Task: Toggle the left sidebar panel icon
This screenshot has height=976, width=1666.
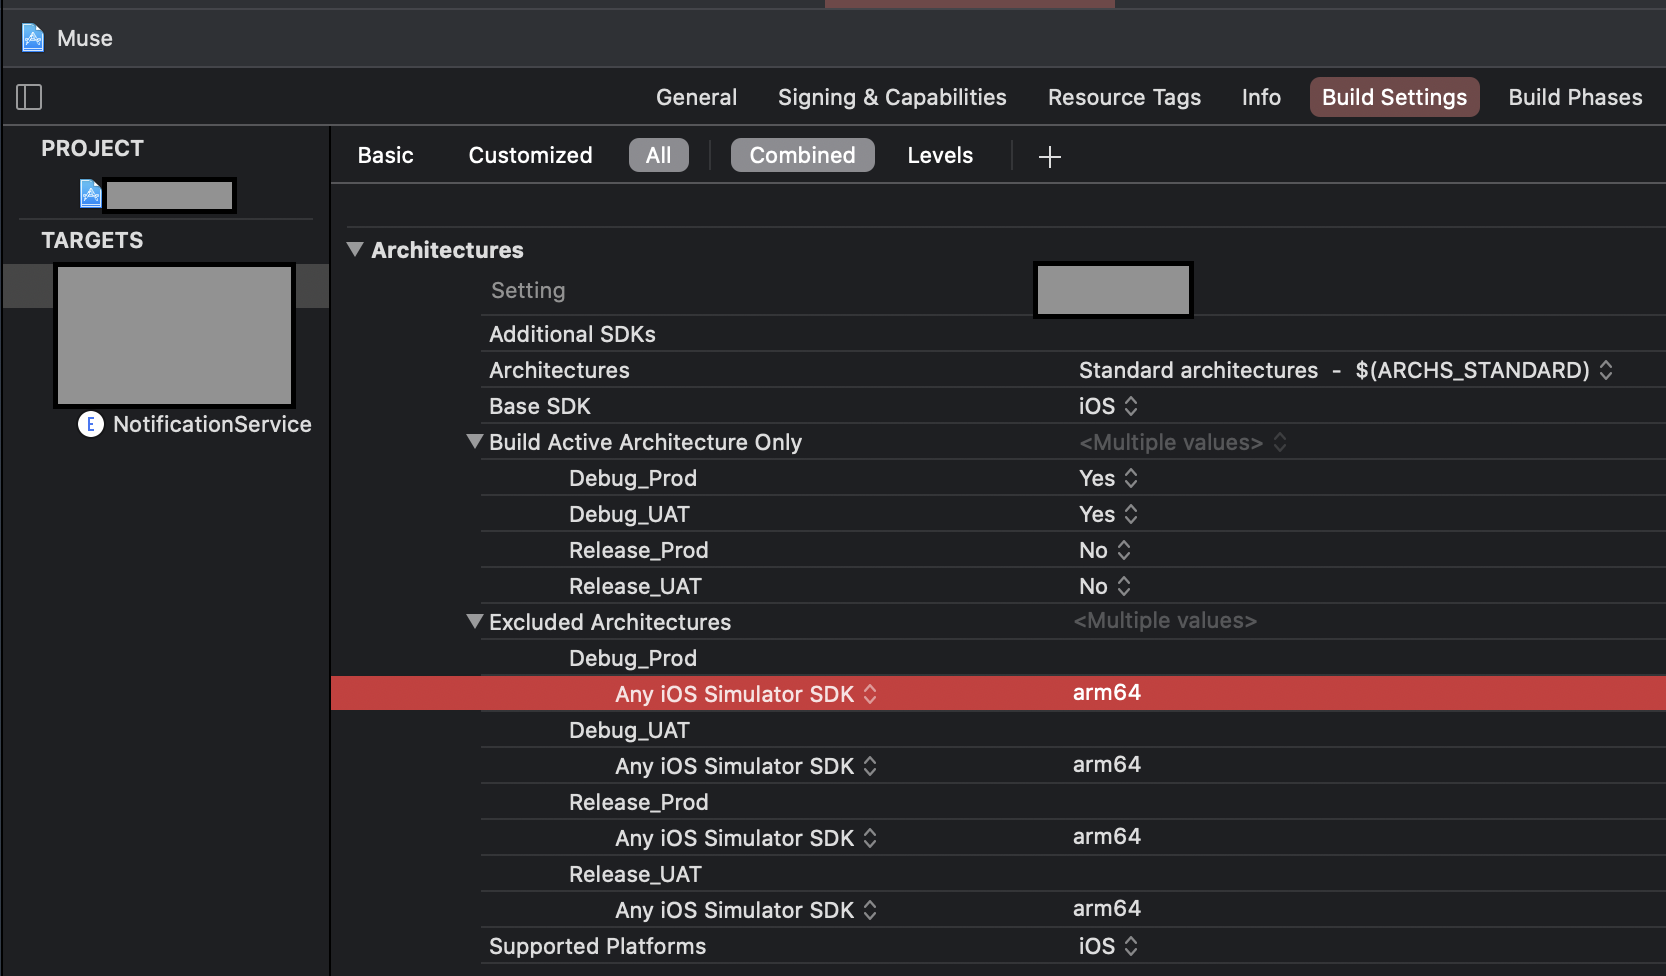Action: (x=29, y=97)
